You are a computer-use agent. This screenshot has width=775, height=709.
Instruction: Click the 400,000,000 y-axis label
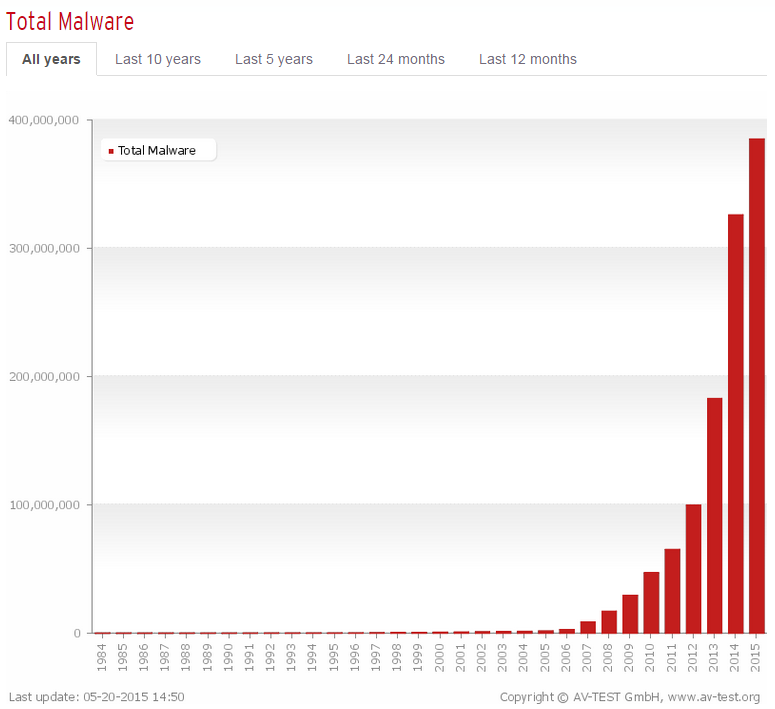pos(44,120)
